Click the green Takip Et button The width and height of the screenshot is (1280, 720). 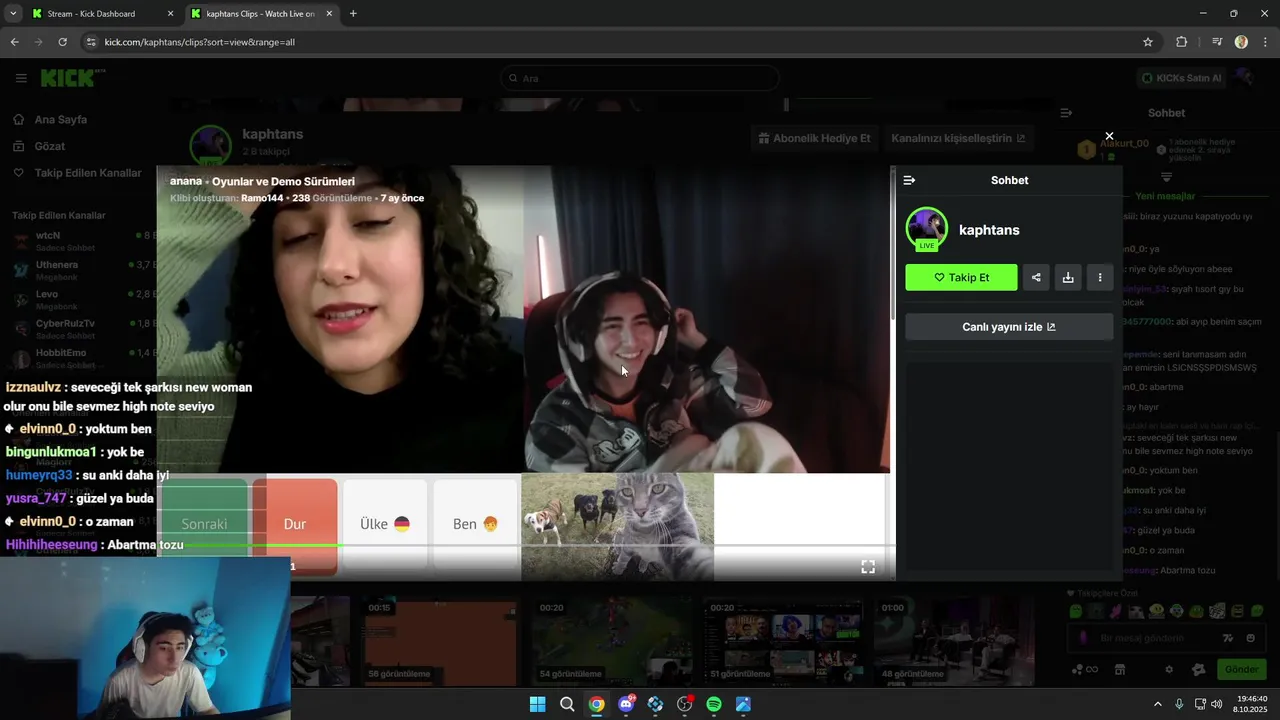(x=961, y=277)
